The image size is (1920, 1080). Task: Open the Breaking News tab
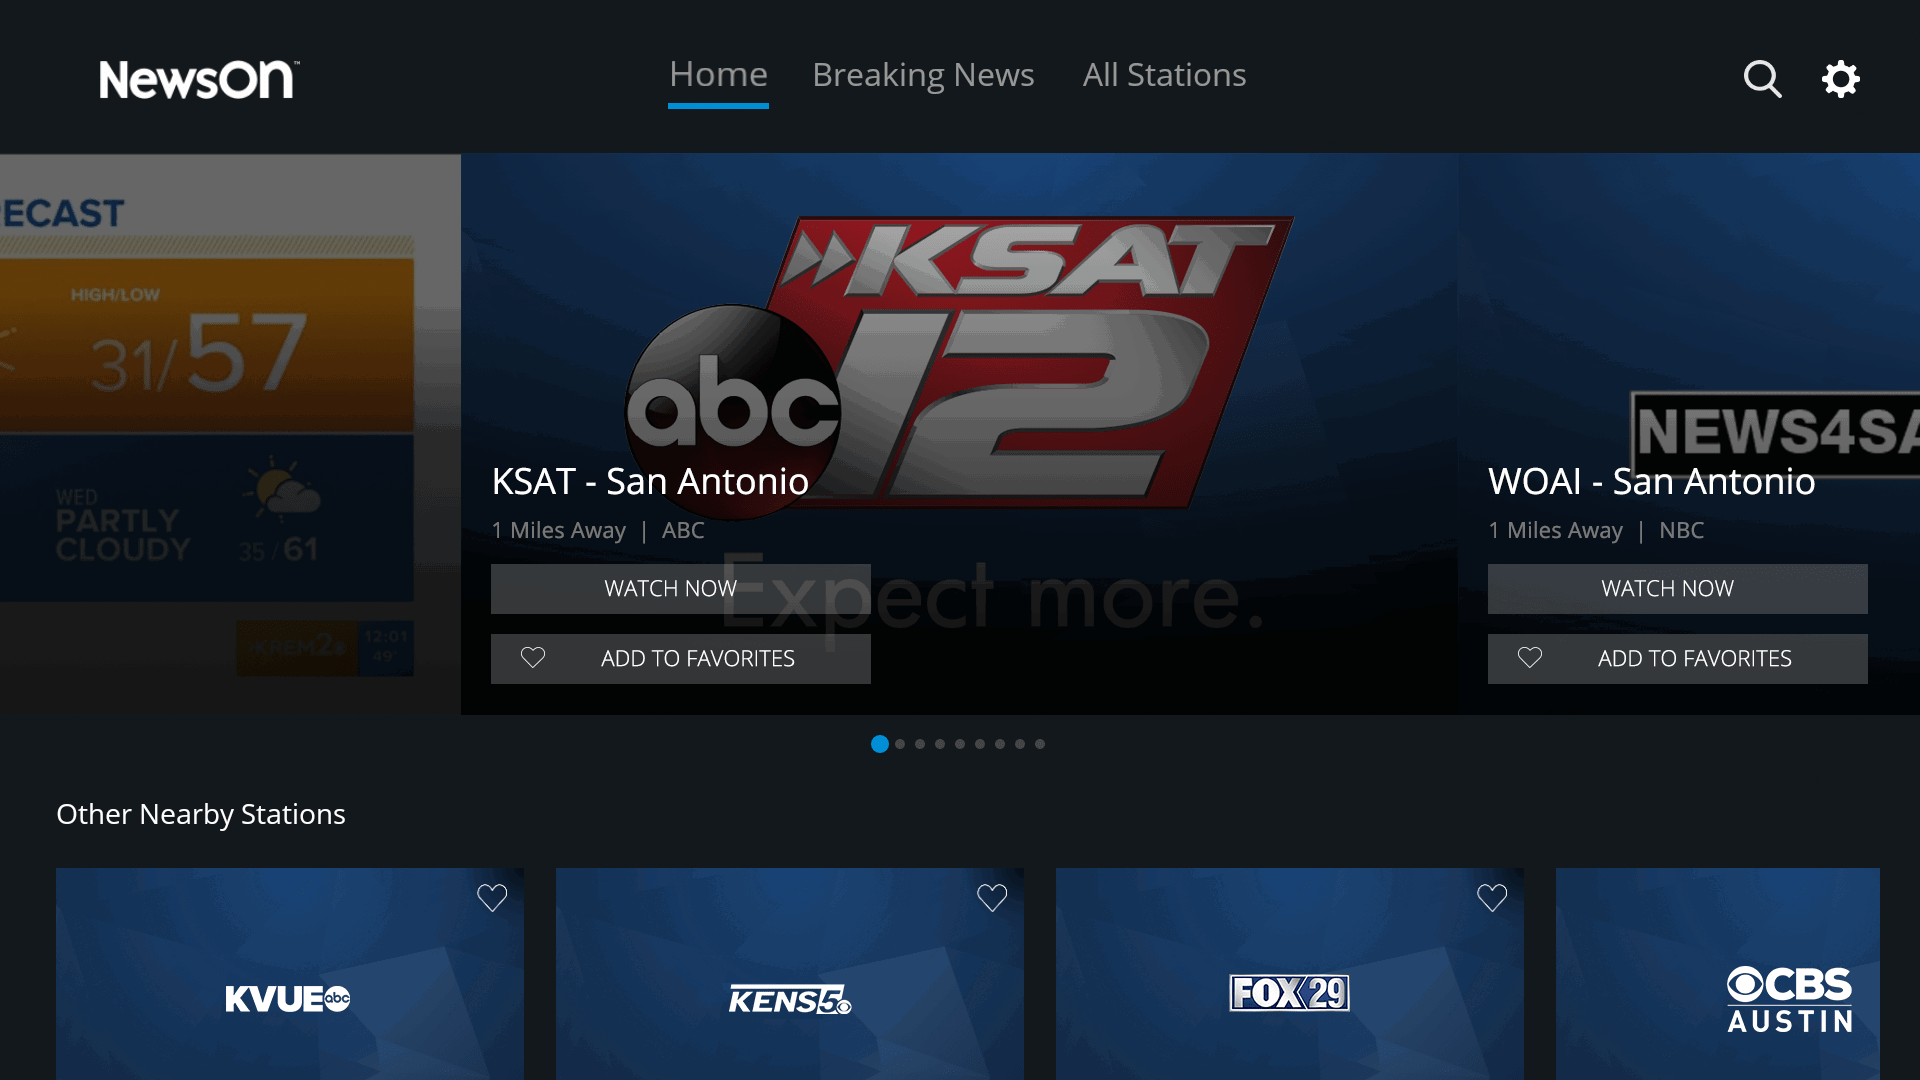tap(923, 75)
